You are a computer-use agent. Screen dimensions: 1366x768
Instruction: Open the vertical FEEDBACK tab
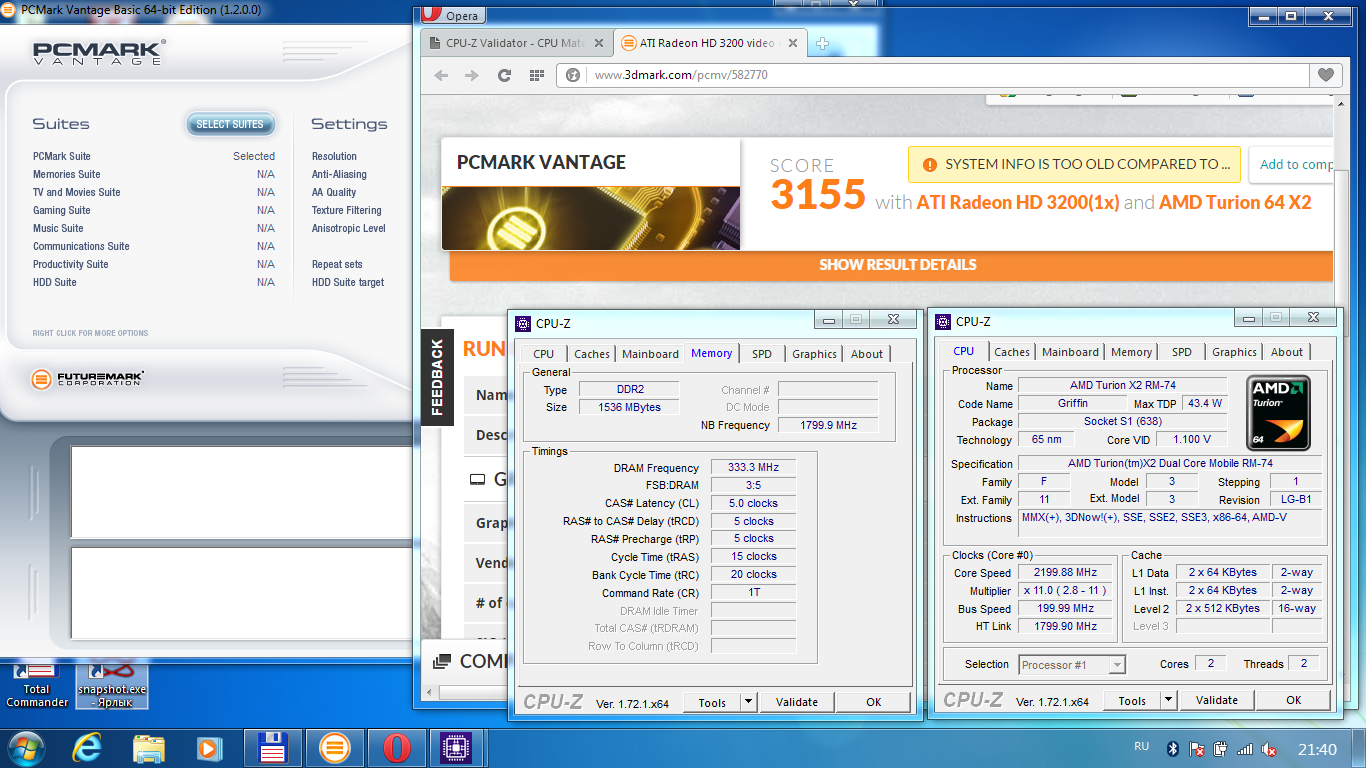(437, 377)
